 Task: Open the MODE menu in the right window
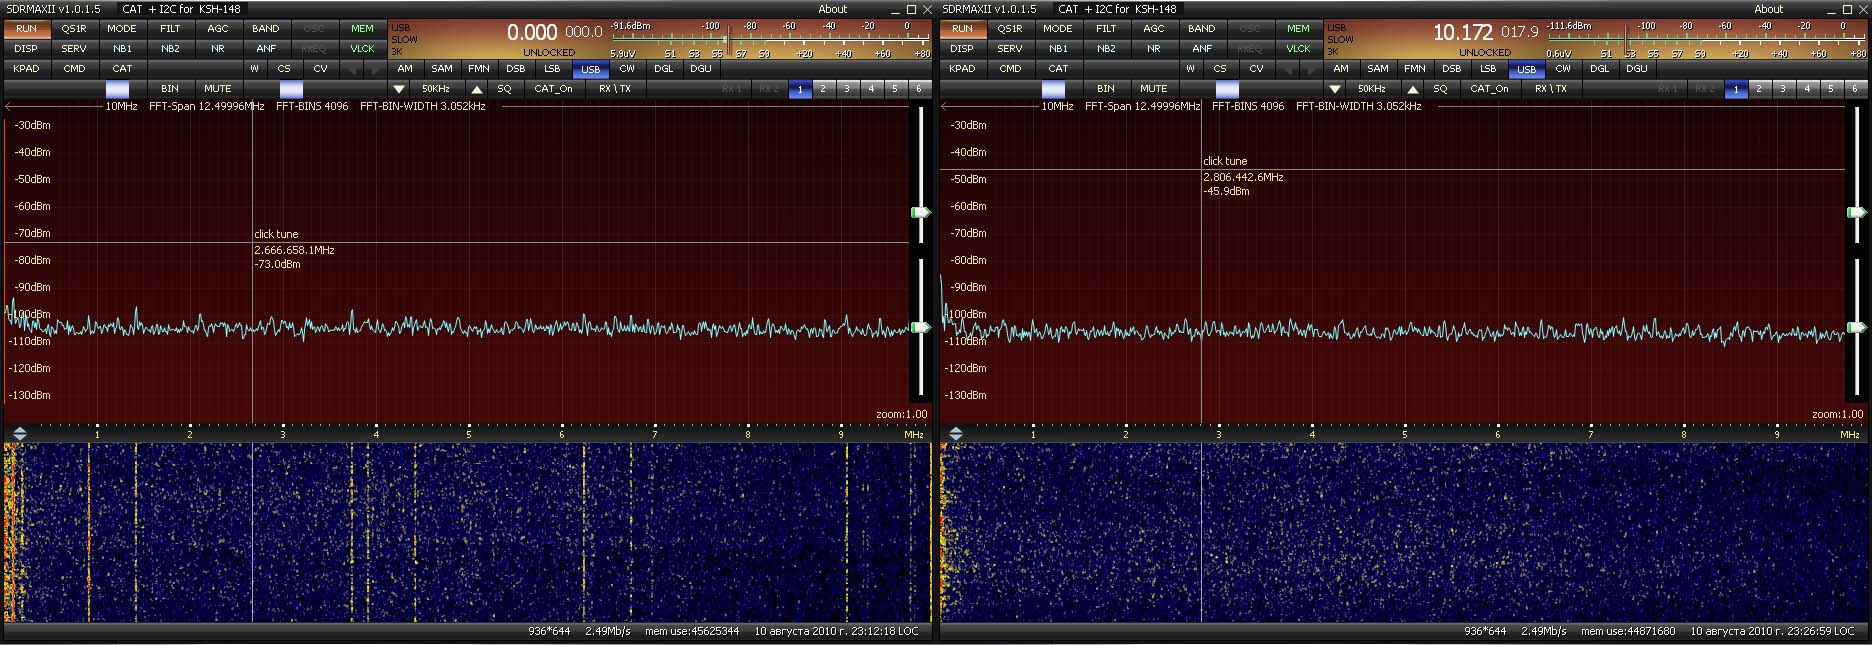tap(1058, 29)
